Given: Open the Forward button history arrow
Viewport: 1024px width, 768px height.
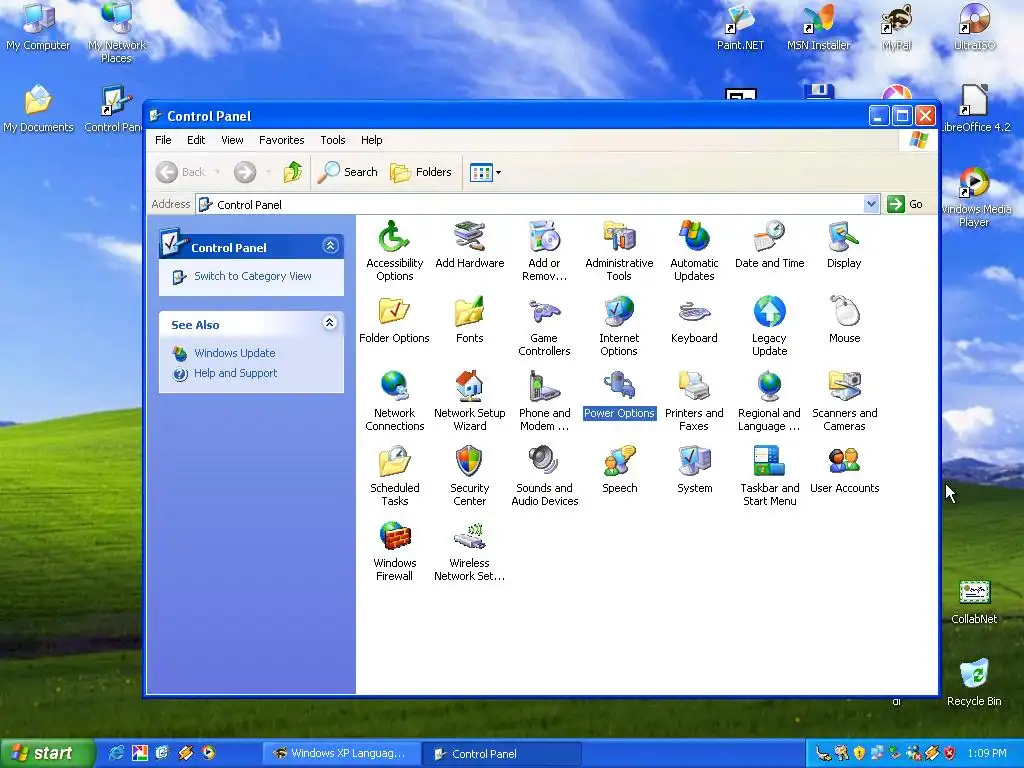Looking at the screenshot, I should (x=268, y=172).
